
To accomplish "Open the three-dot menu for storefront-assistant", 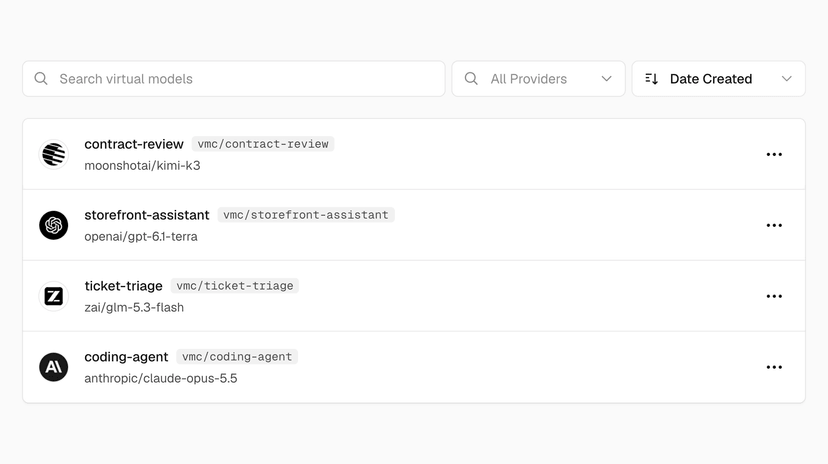I will [x=774, y=225].
